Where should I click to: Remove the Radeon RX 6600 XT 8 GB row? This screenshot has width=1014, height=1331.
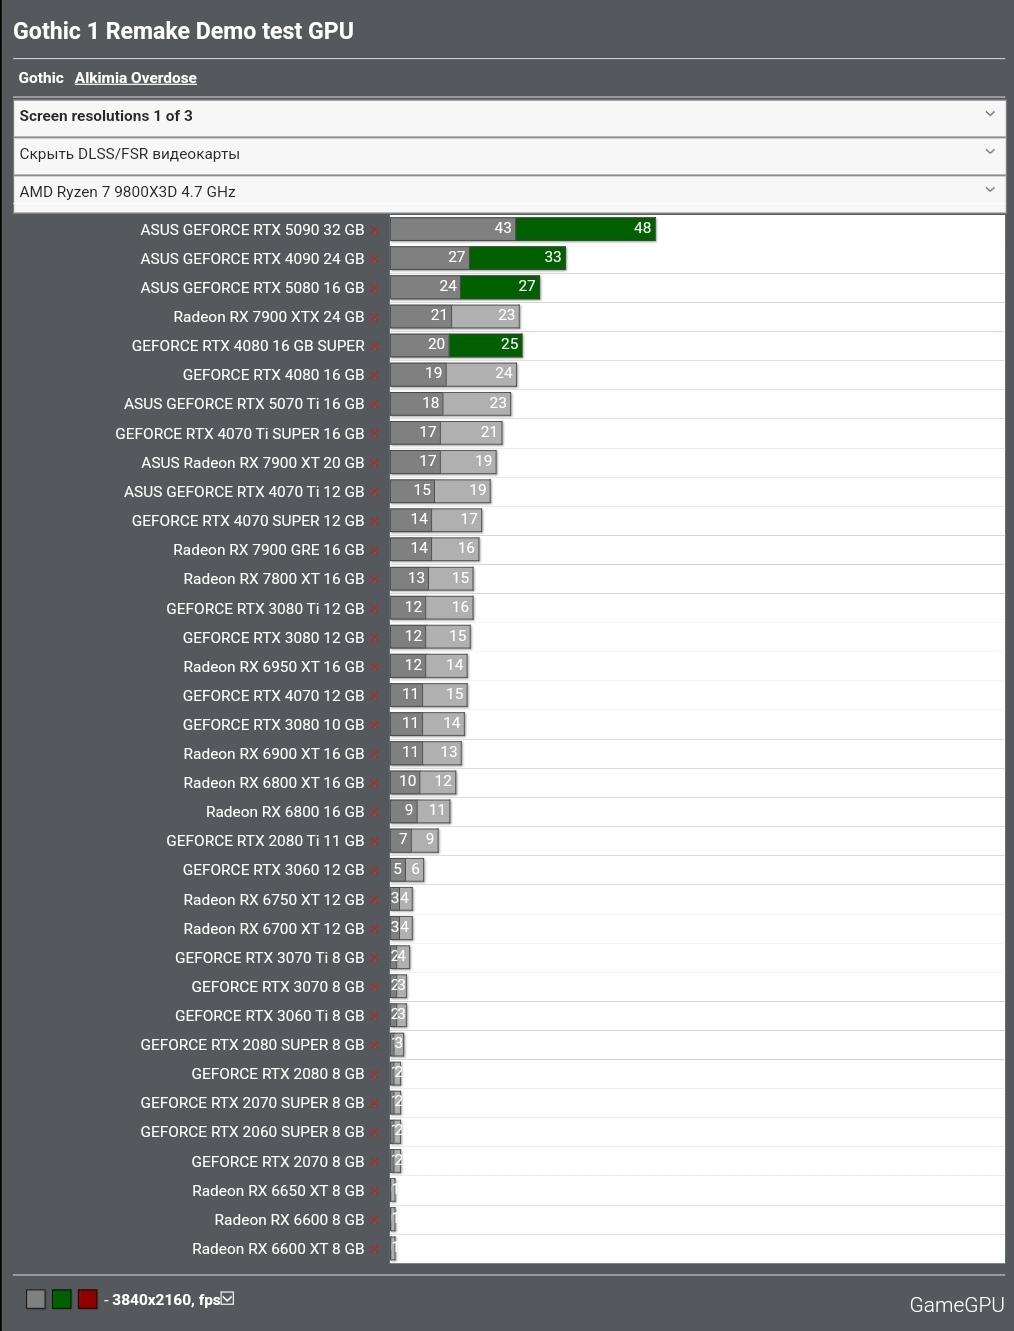tap(375, 1249)
